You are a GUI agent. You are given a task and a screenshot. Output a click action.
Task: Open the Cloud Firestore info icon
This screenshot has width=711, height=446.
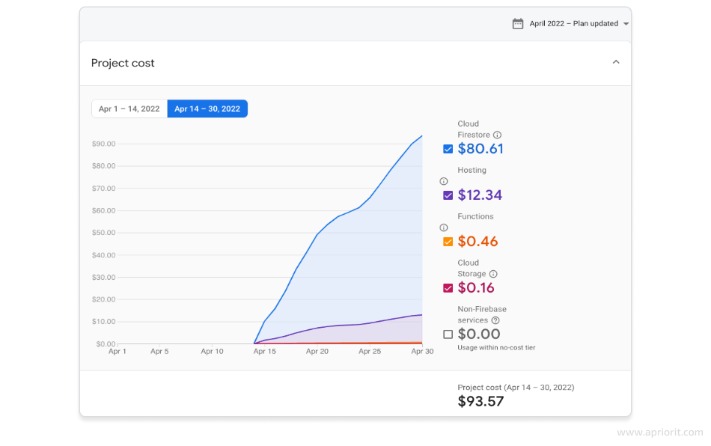click(x=497, y=135)
